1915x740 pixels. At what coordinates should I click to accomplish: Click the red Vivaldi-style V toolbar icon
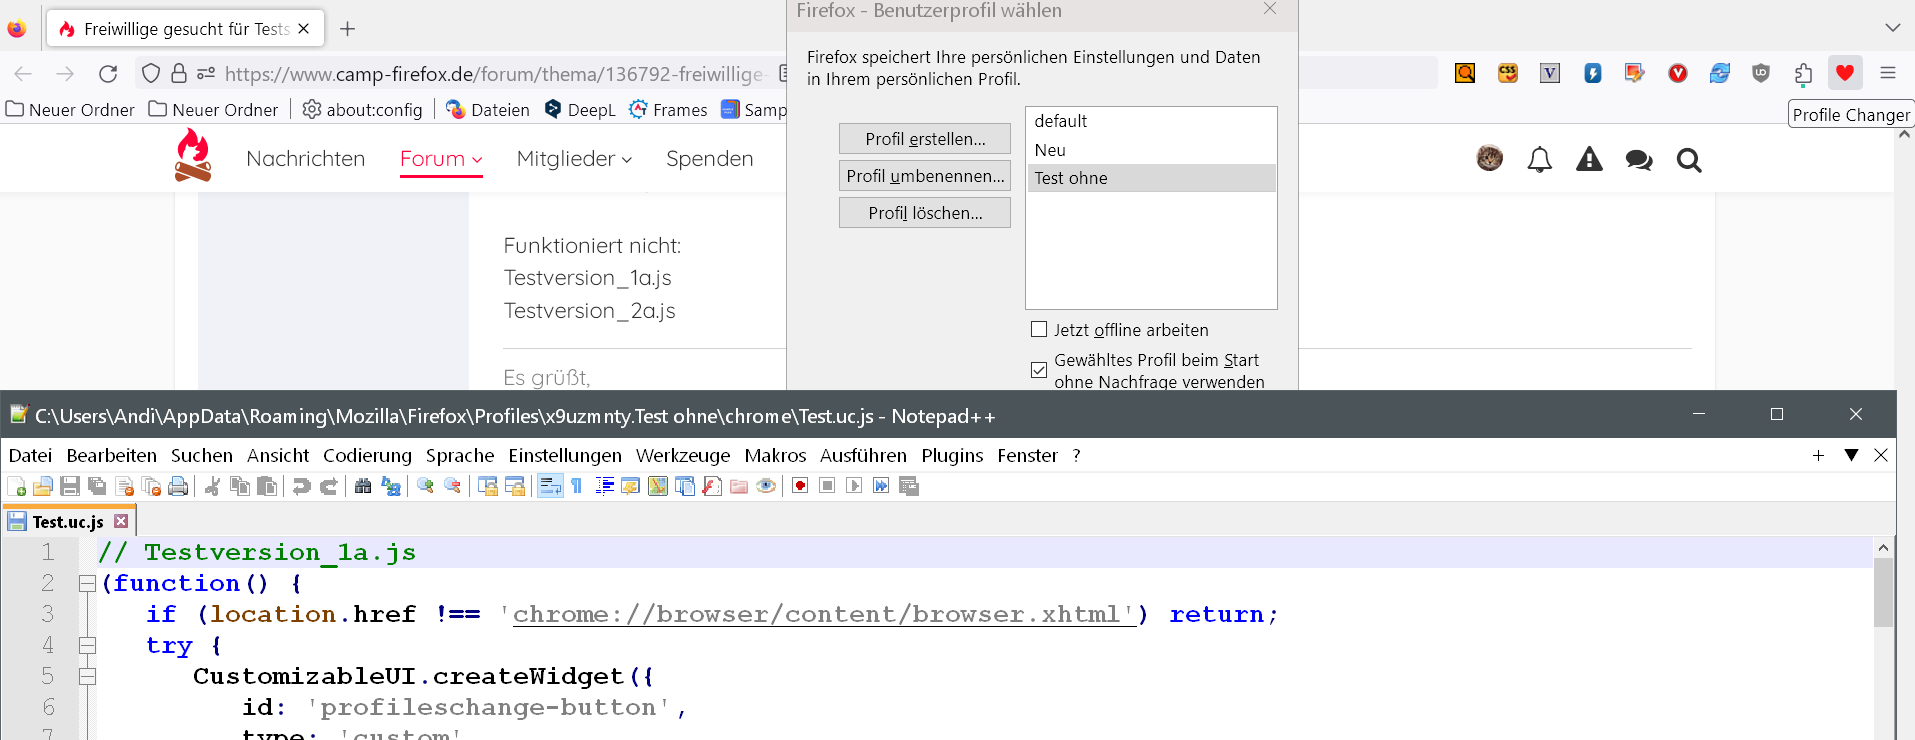coord(1678,73)
